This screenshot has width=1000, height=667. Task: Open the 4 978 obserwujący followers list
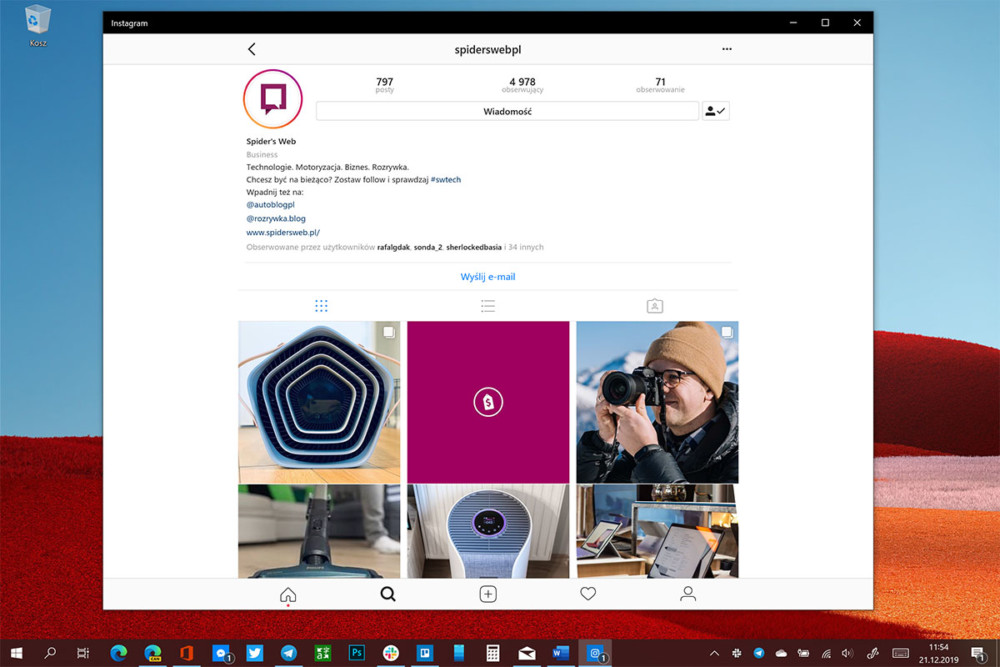coord(522,85)
